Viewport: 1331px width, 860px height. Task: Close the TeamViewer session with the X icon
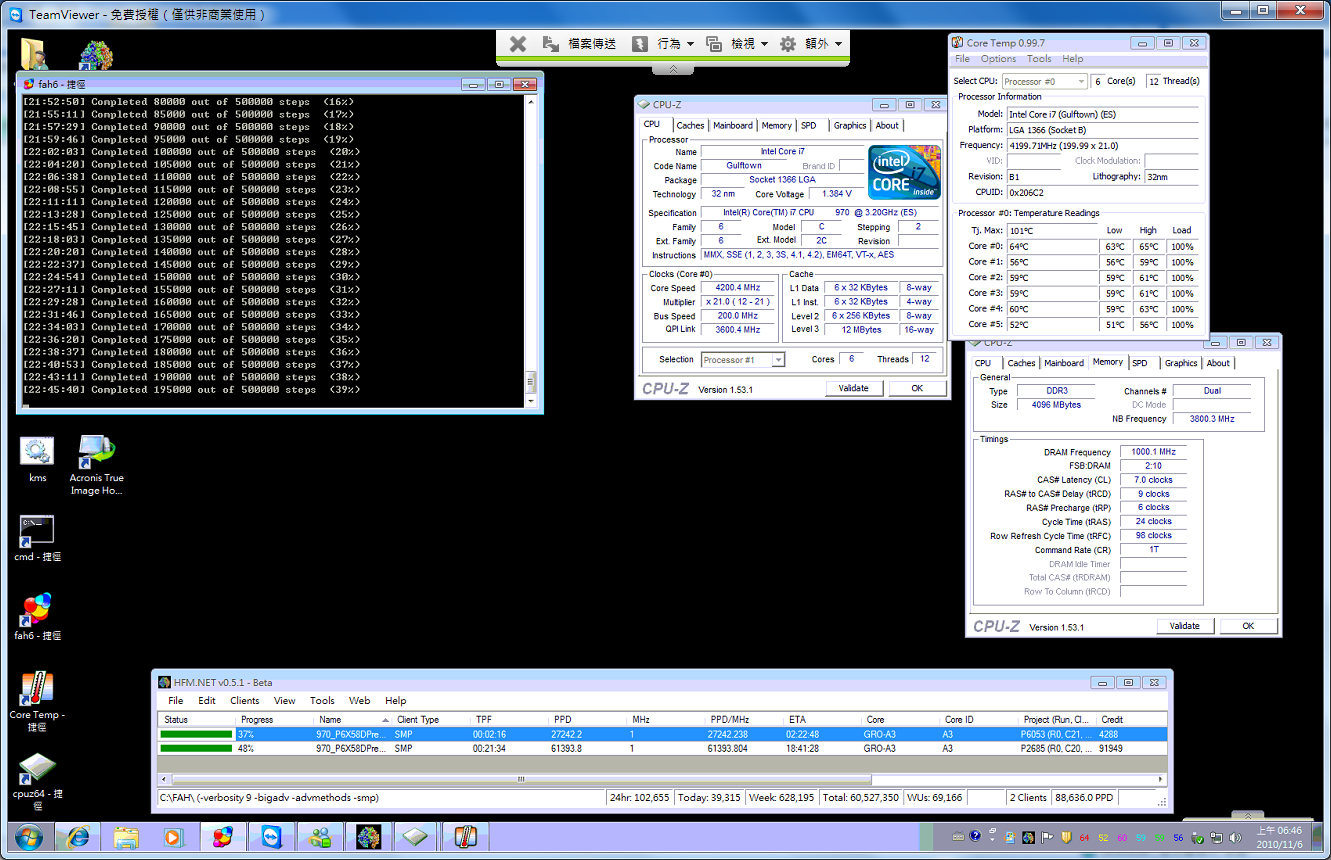[x=517, y=44]
